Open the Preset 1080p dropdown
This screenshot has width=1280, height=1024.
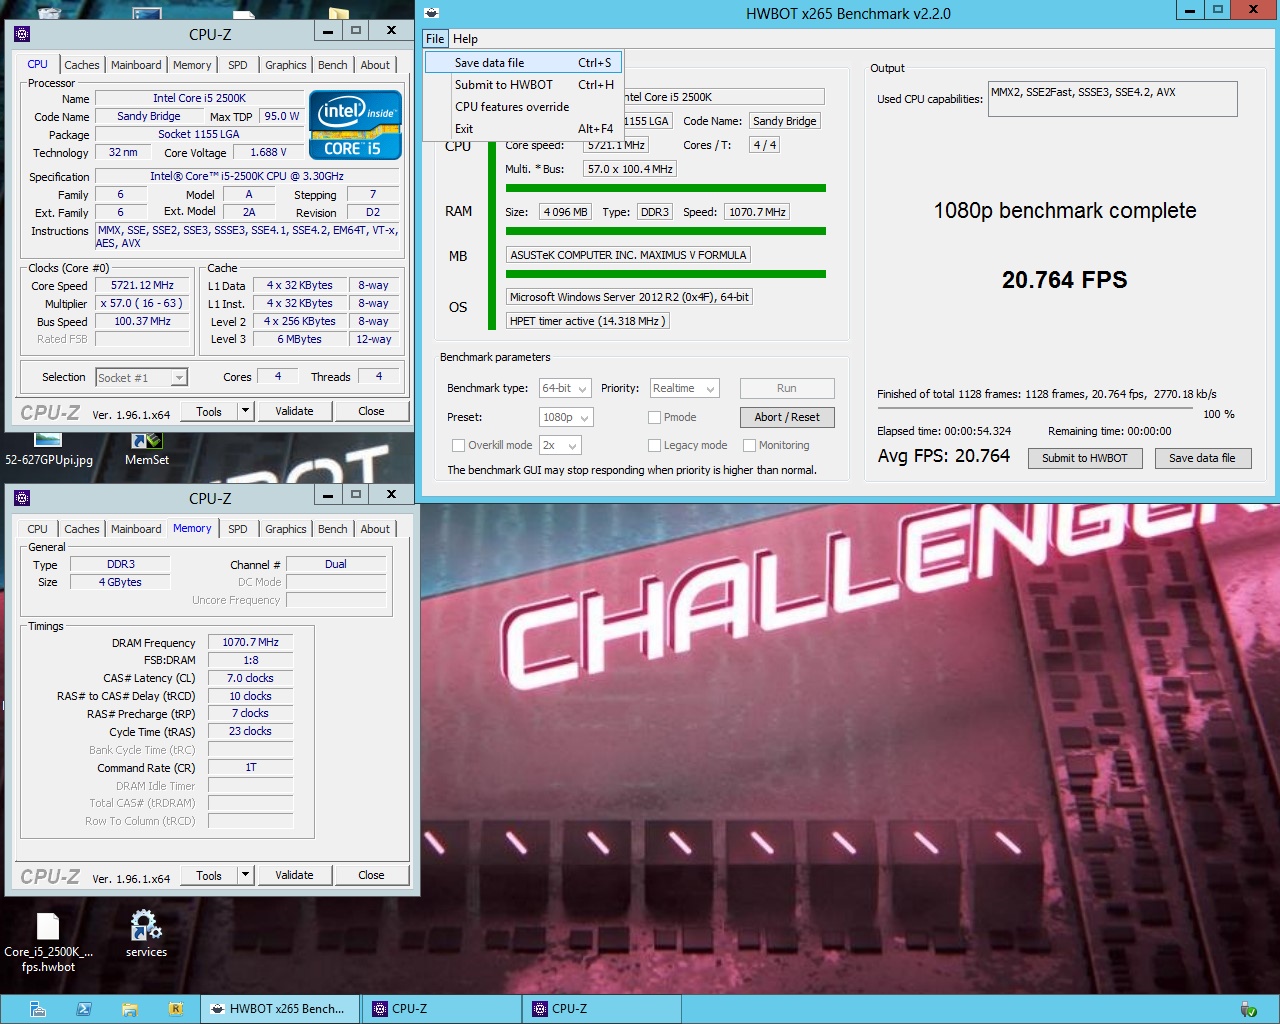pyautogui.click(x=565, y=417)
